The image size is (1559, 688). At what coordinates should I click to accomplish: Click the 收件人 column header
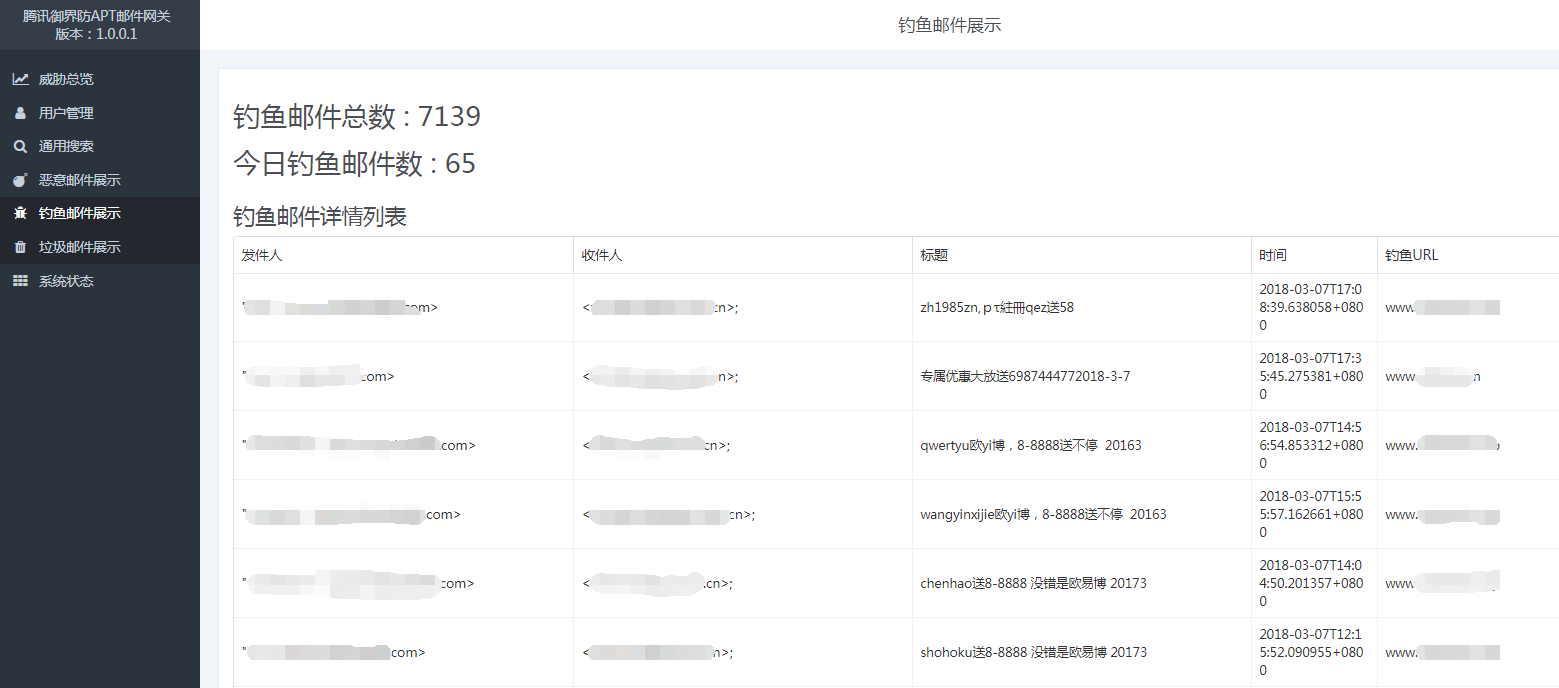click(602, 255)
